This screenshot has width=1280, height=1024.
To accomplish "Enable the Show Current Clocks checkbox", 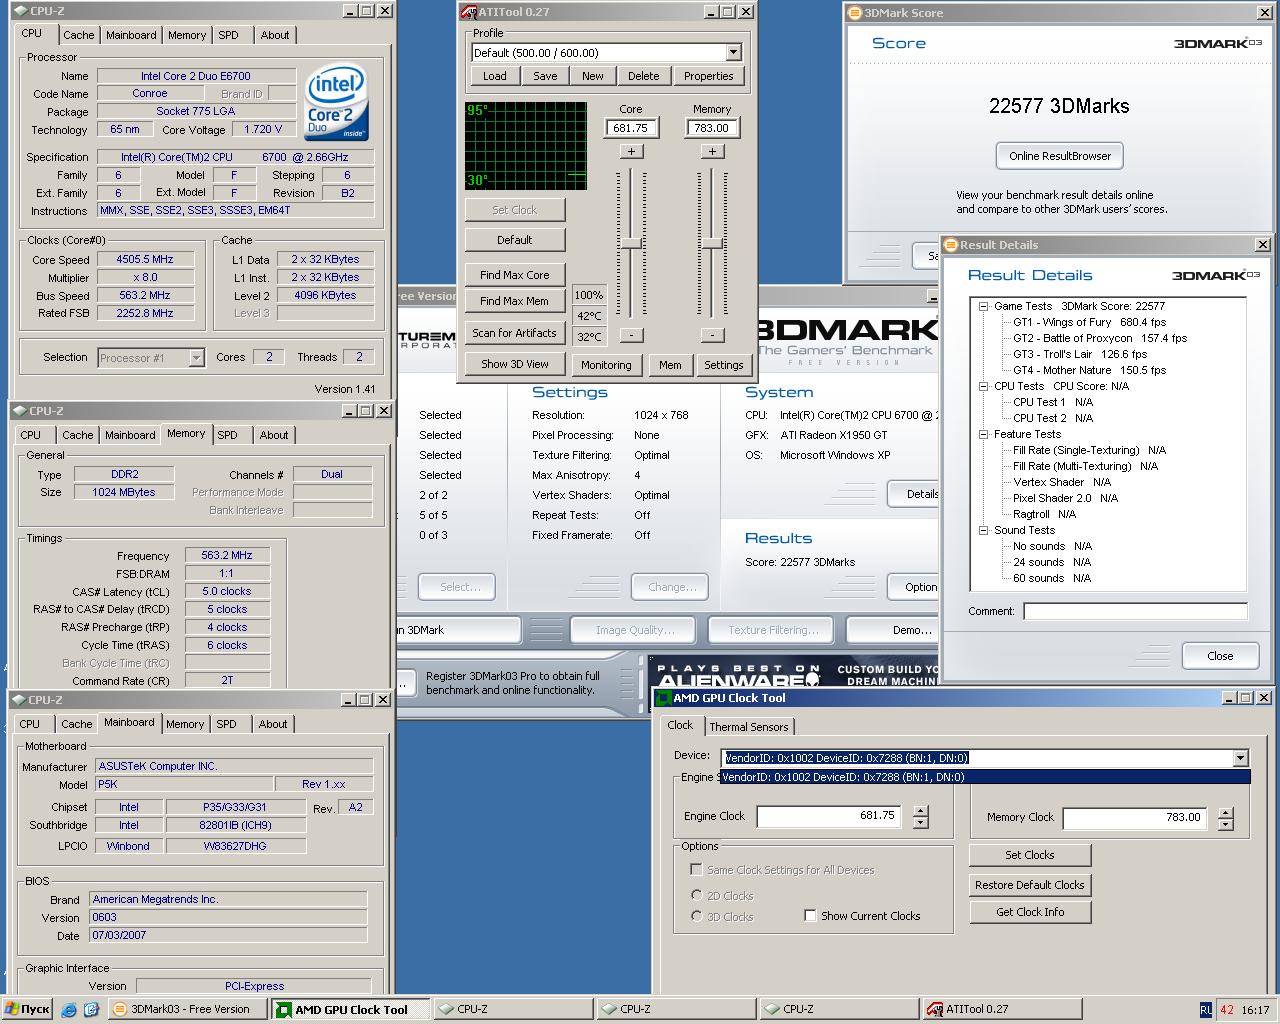I will tap(810, 916).
